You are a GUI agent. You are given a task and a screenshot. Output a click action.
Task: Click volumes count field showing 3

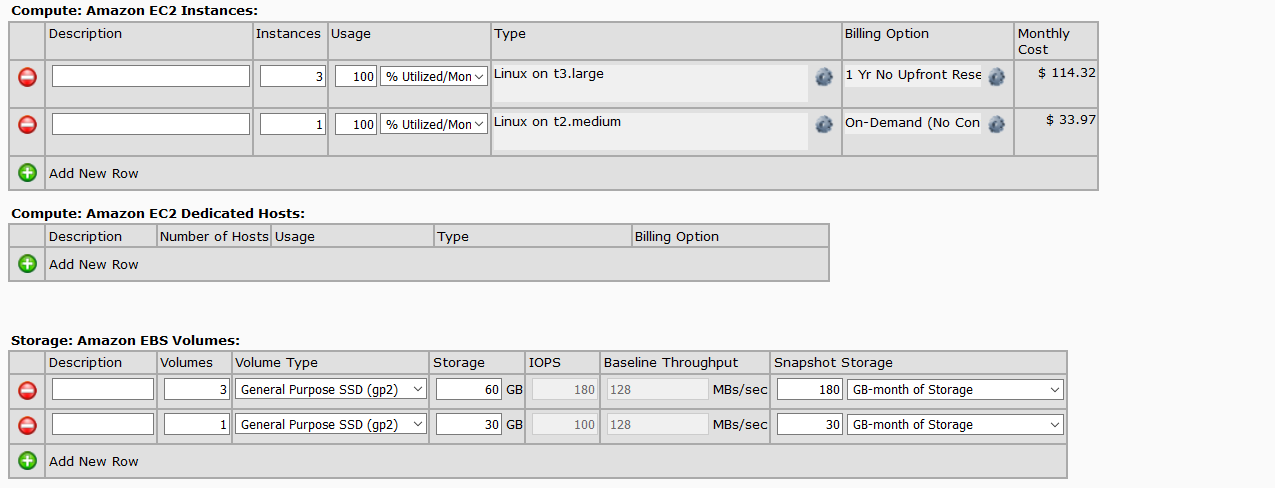197,389
